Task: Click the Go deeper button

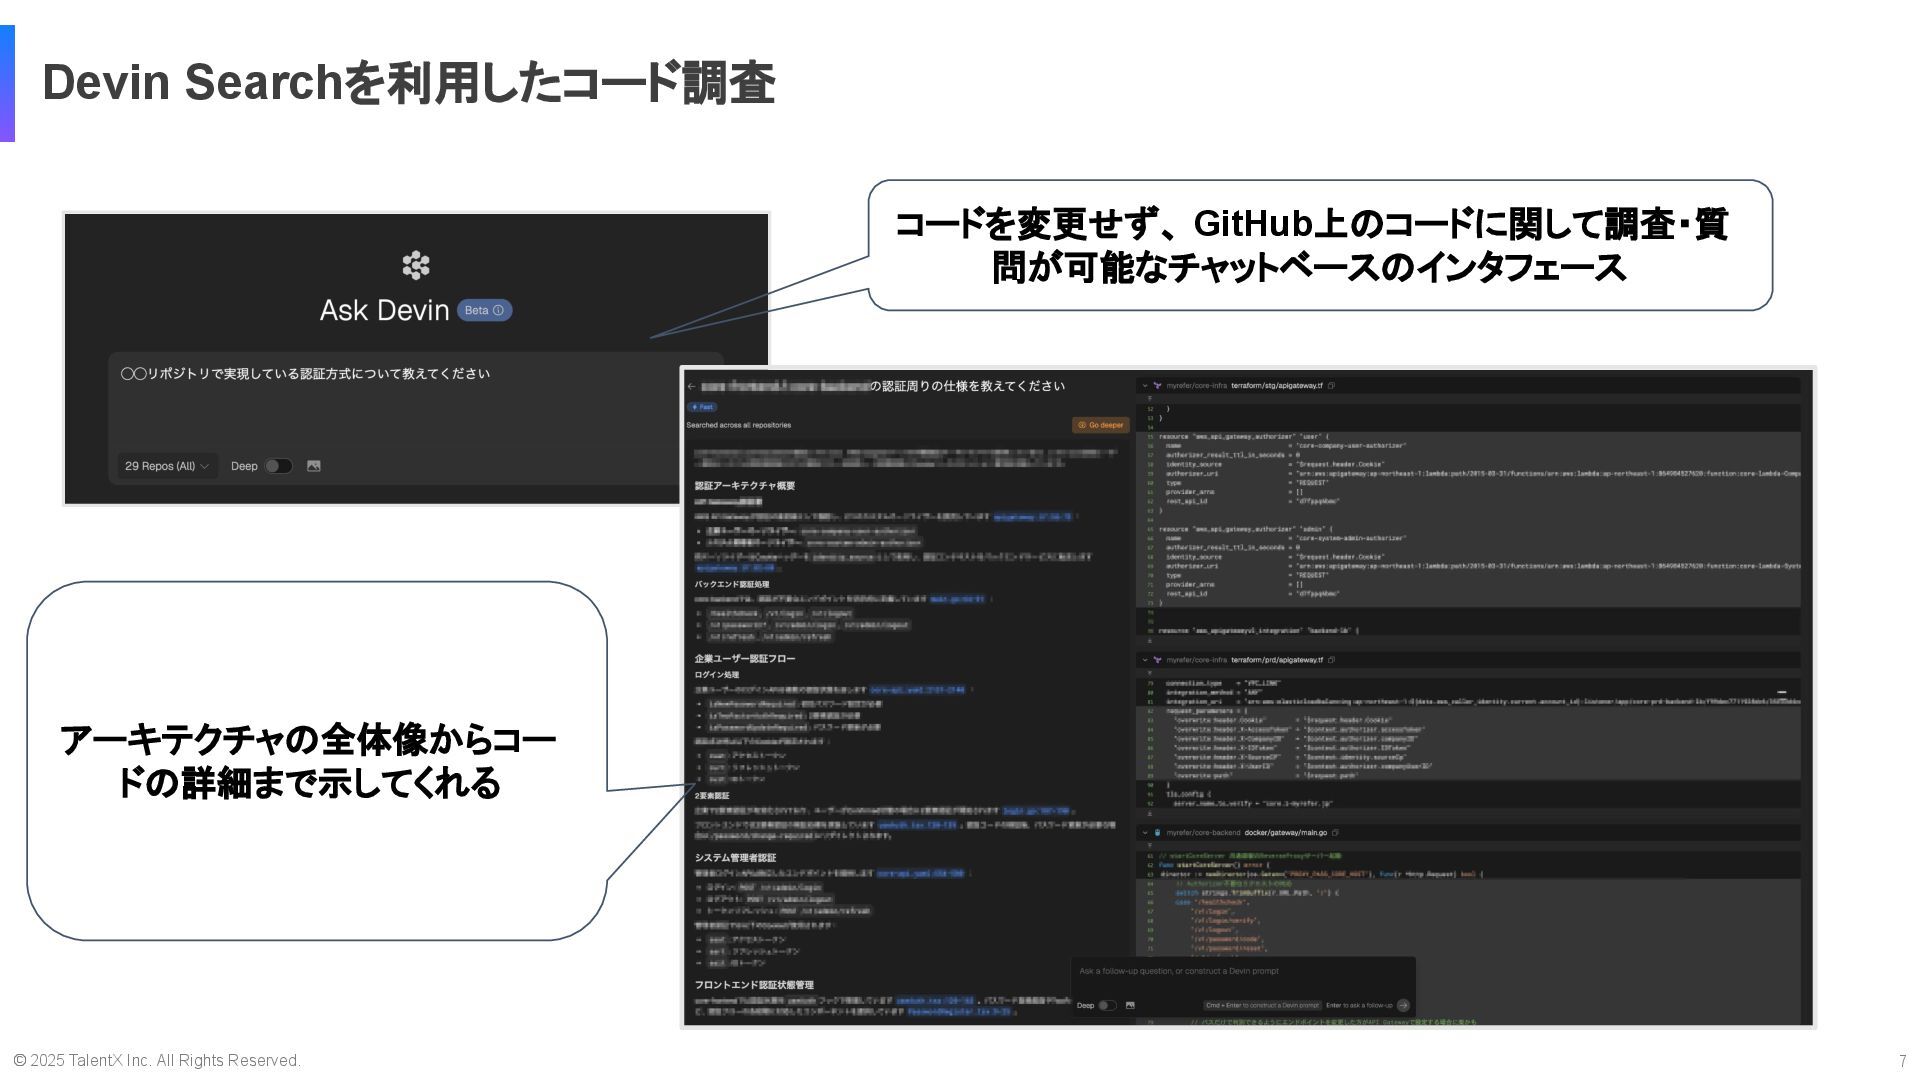Action: tap(1100, 425)
